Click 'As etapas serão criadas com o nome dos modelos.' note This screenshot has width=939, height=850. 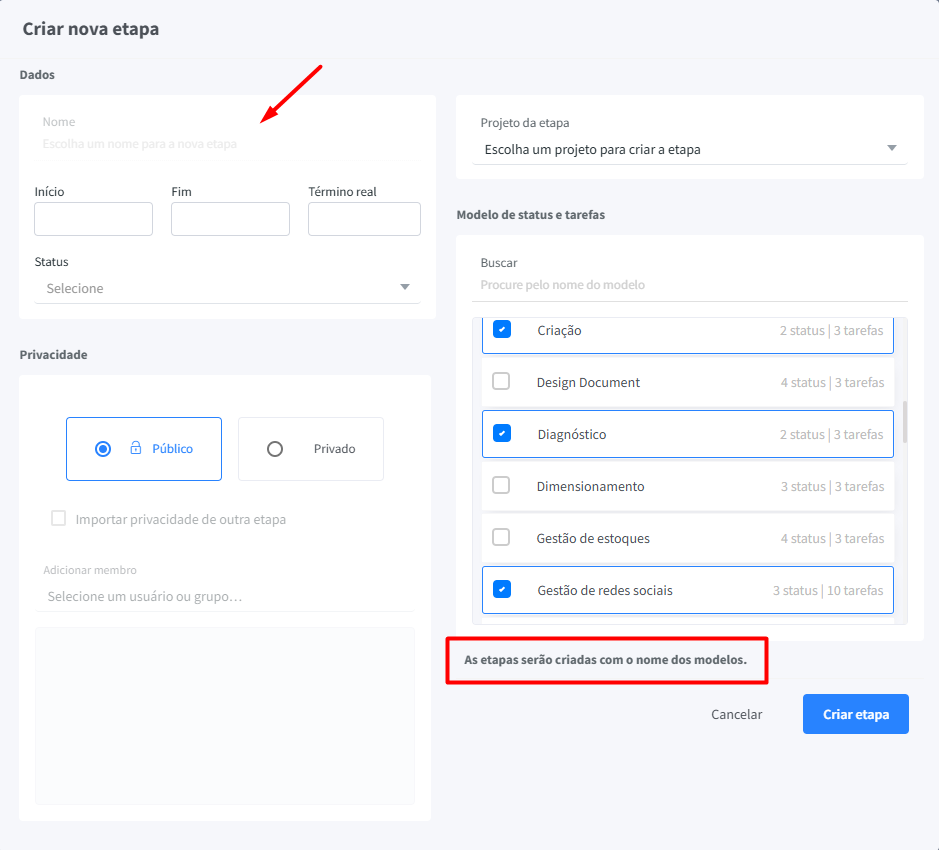605,660
